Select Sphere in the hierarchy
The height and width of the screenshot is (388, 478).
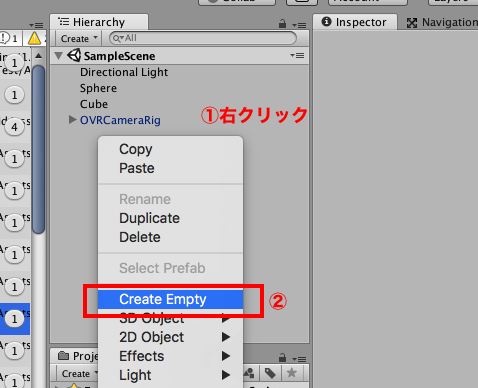[x=98, y=88]
